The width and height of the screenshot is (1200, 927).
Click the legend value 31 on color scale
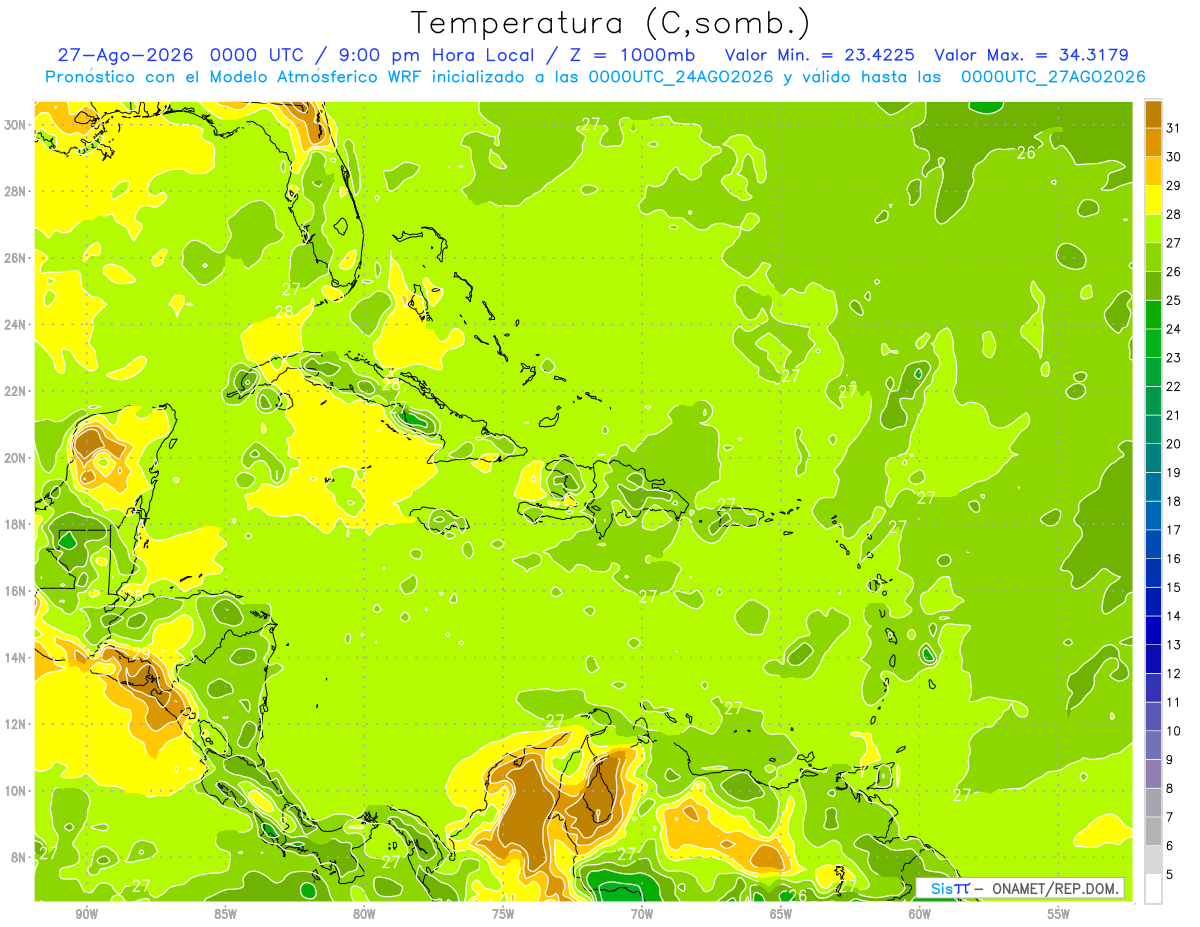[1174, 128]
